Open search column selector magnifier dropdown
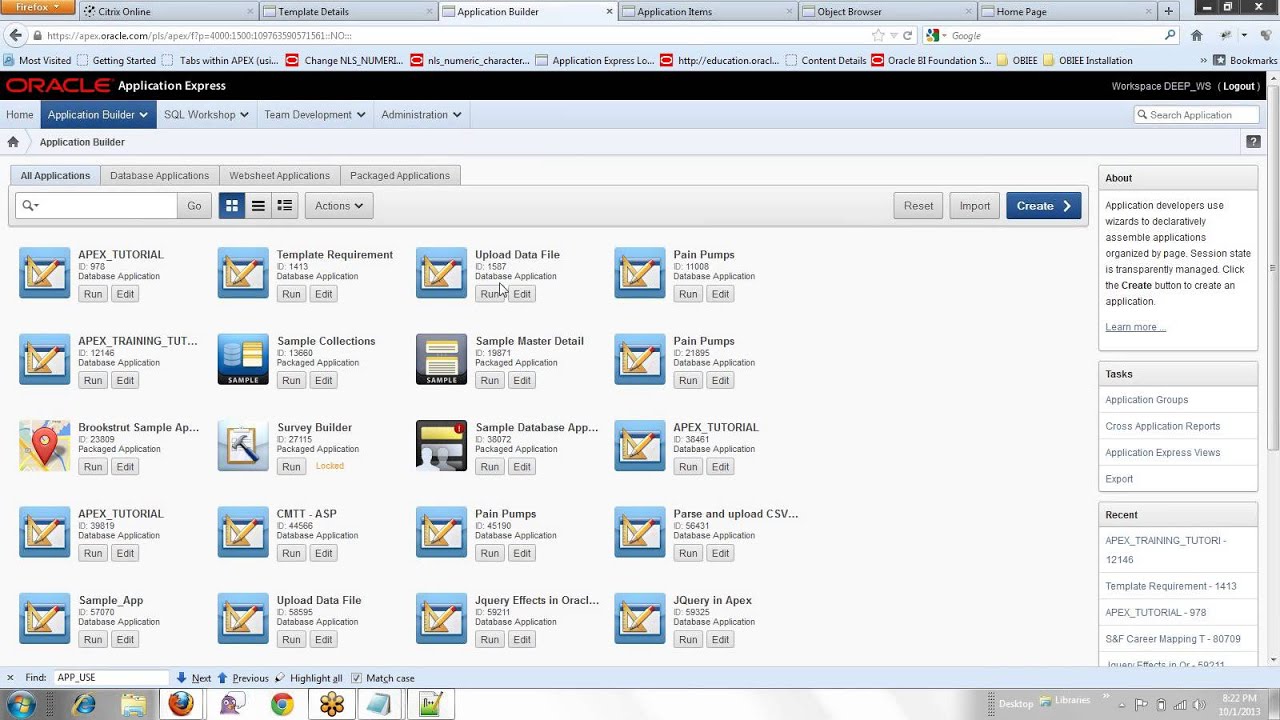The image size is (1280, 720). point(30,206)
